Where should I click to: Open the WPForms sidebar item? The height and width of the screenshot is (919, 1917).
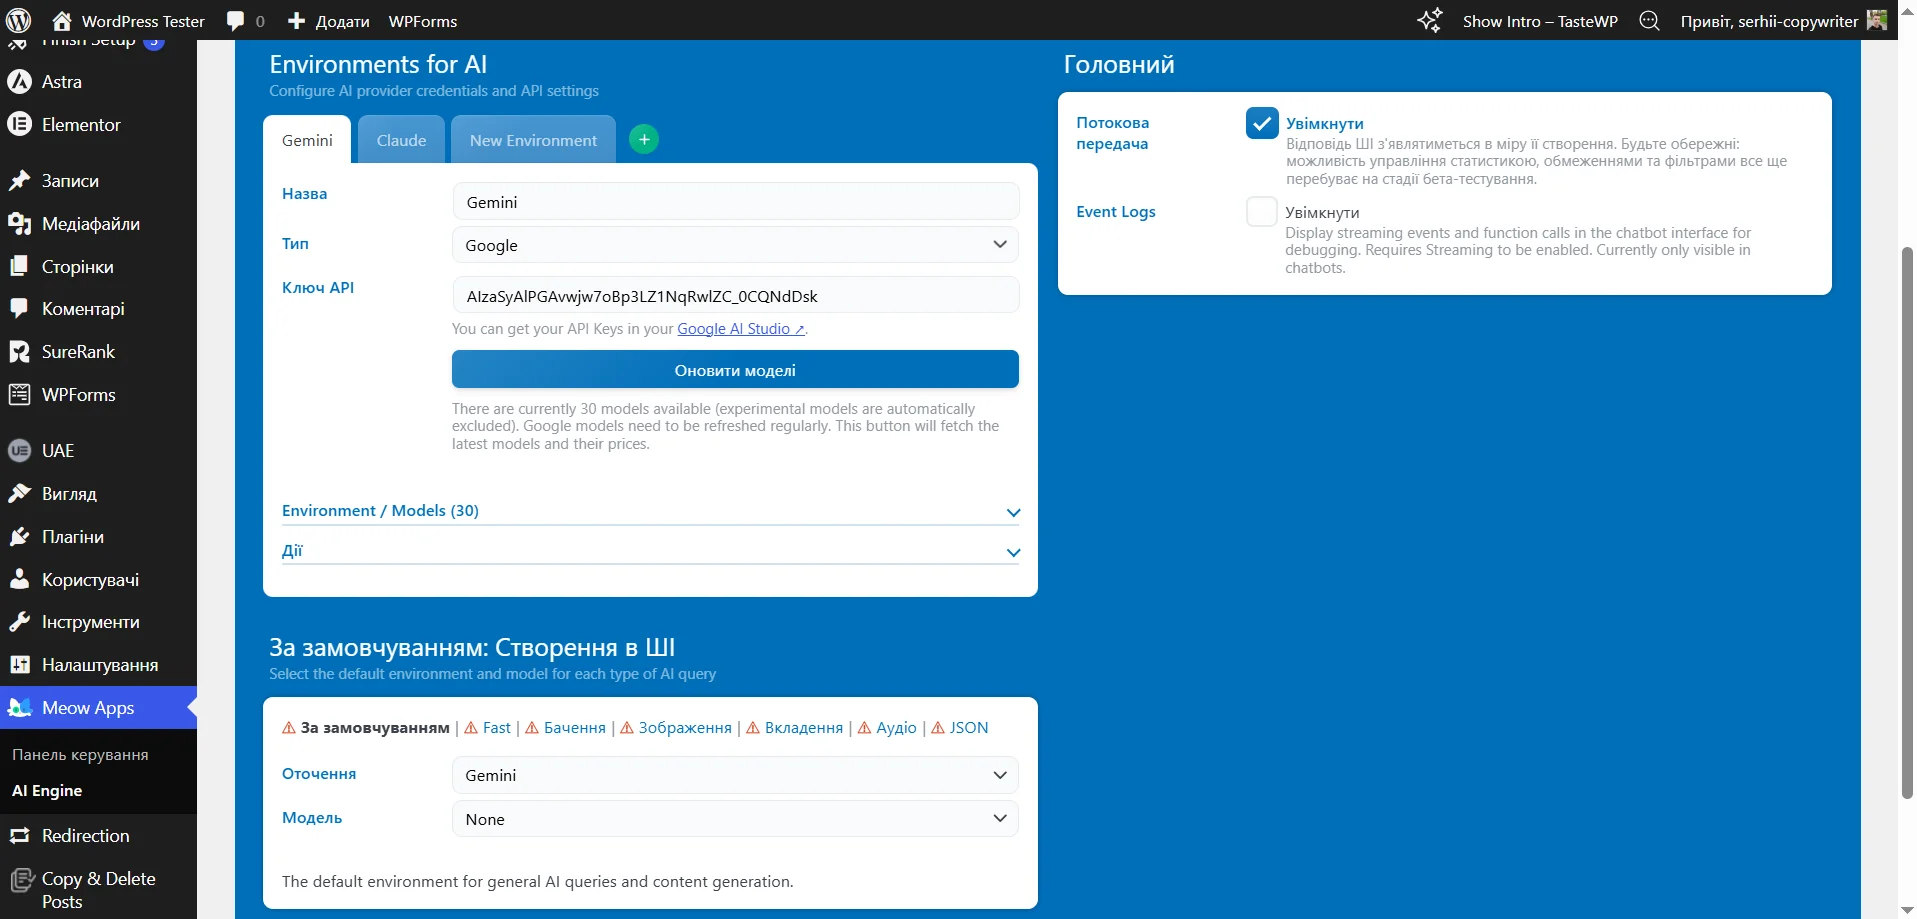pos(77,394)
